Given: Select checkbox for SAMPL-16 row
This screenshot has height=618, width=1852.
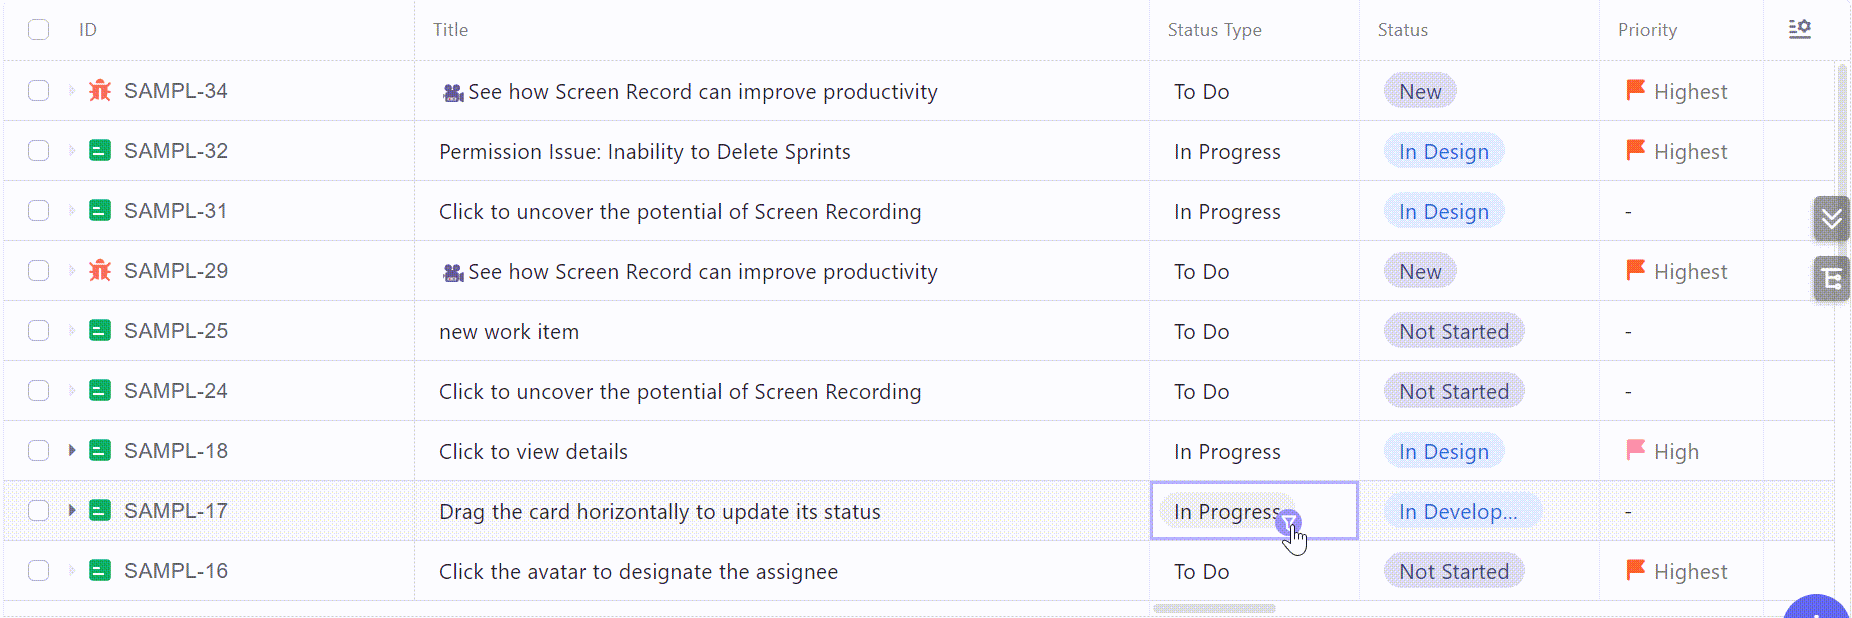Looking at the screenshot, I should tap(39, 571).
